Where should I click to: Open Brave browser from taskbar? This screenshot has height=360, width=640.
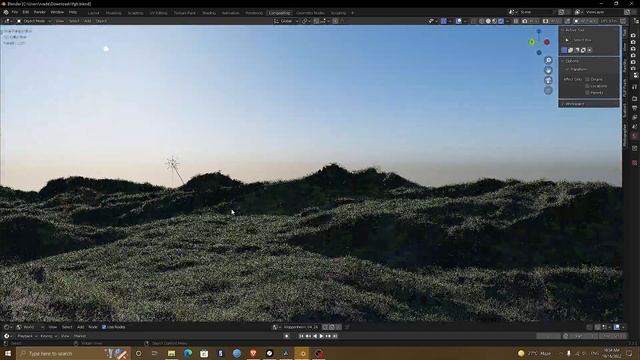(253, 353)
